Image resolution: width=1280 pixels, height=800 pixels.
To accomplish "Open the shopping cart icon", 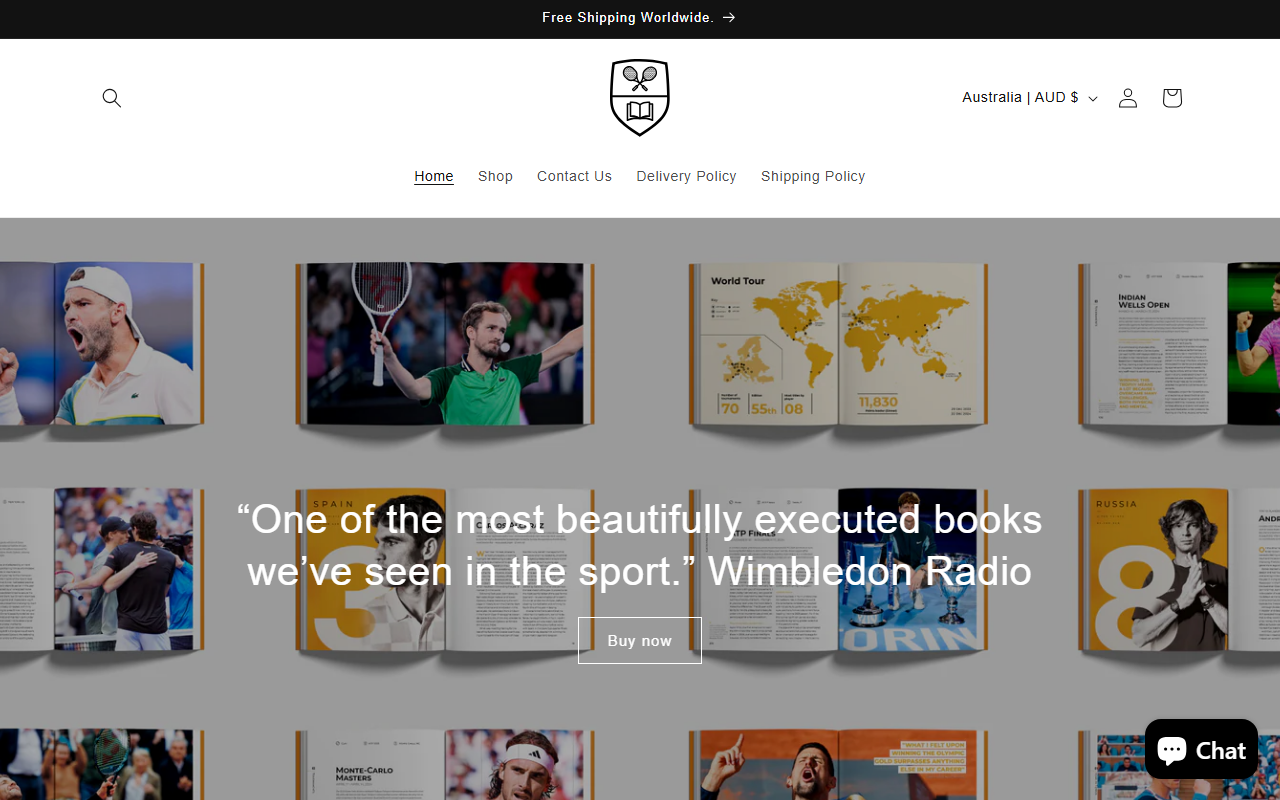I will [x=1172, y=98].
